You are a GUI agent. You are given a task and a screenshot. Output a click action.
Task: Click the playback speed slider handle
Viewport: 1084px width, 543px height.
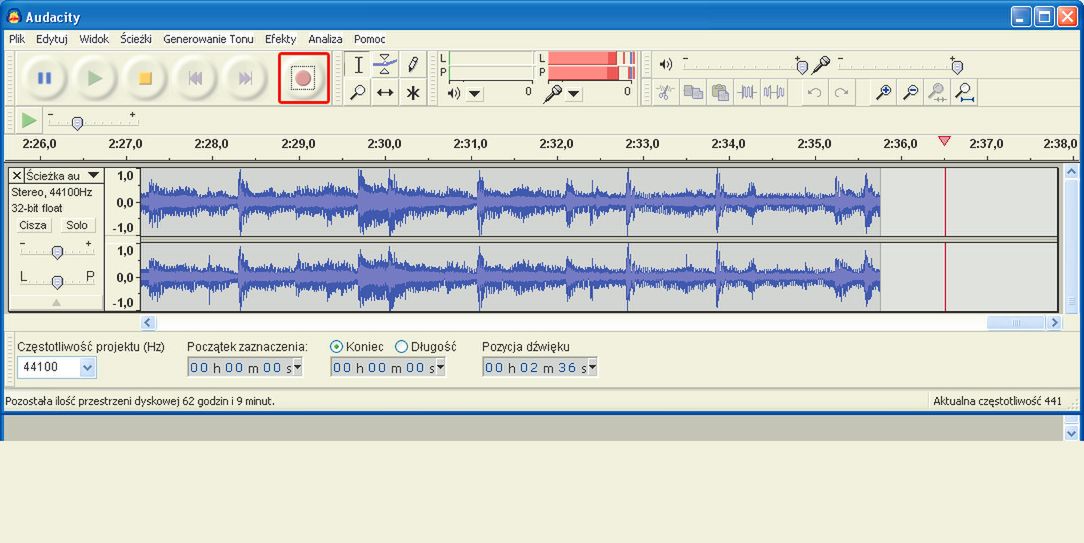point(77,124)
